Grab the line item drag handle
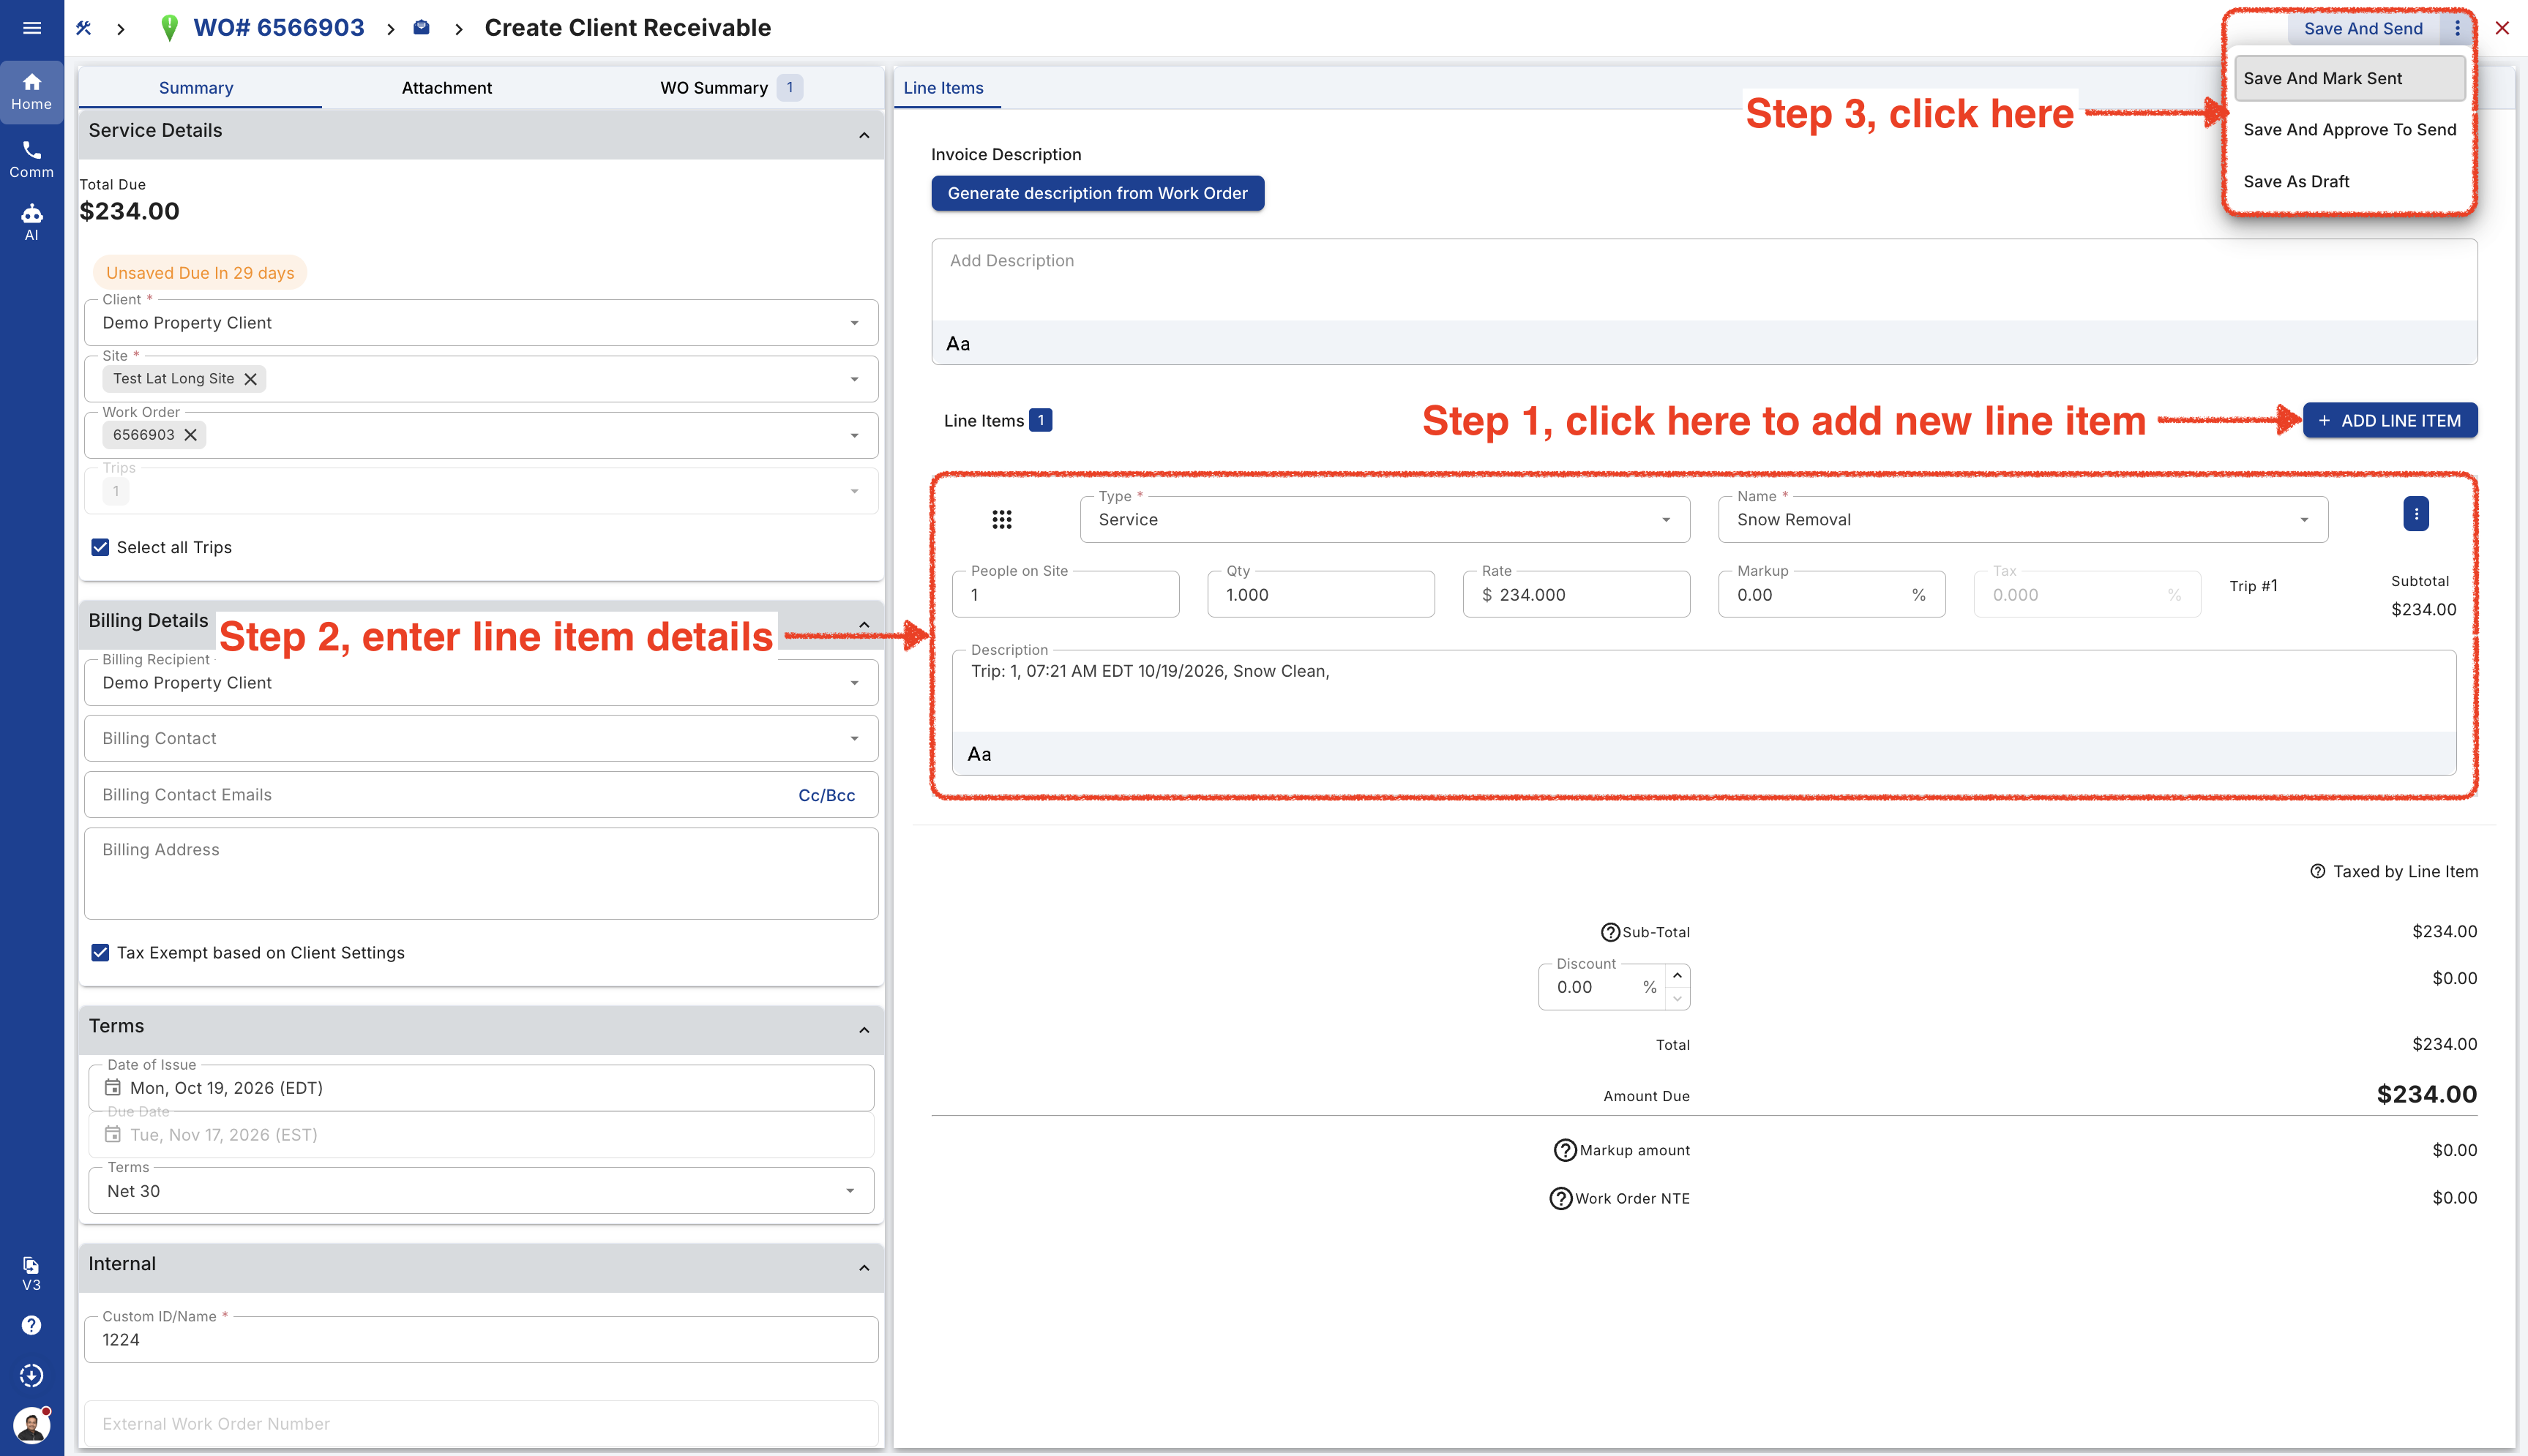This screenshot has height=1456, width=2528. [1002, 519]
